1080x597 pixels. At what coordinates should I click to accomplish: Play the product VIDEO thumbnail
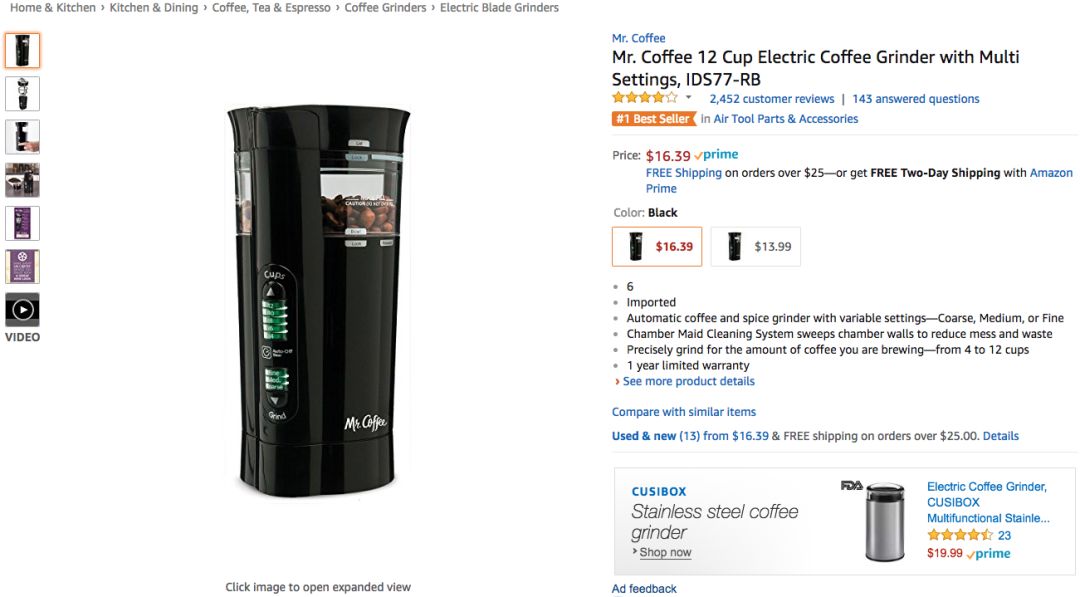tap(22, 310)
